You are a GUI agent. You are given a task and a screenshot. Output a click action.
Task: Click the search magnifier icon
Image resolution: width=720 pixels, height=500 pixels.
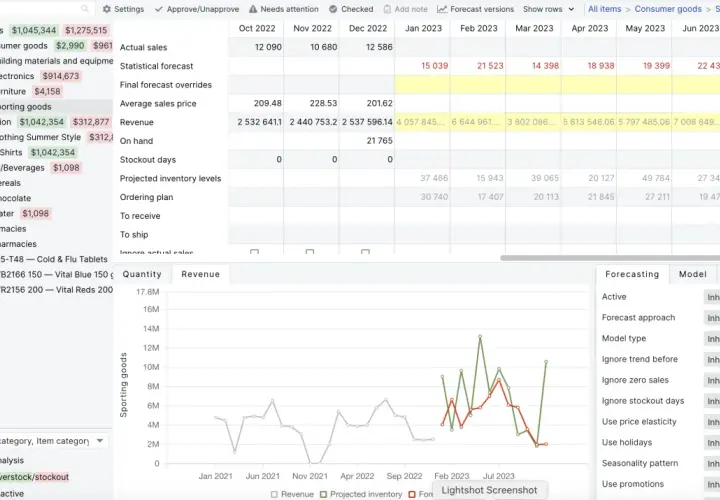(x=85, y=9)
